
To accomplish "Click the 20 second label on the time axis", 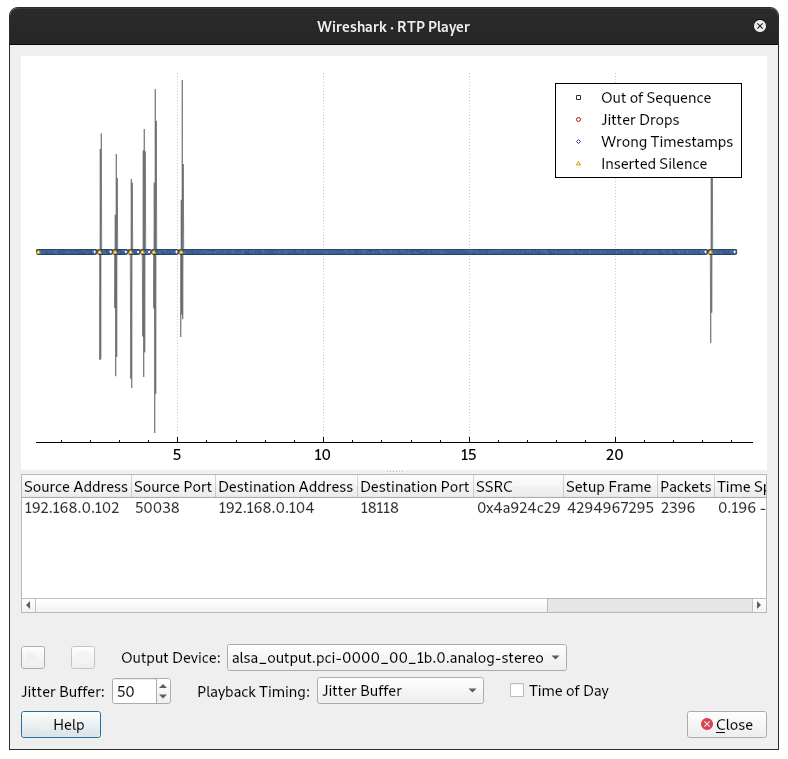I will (x=615, y=455).
